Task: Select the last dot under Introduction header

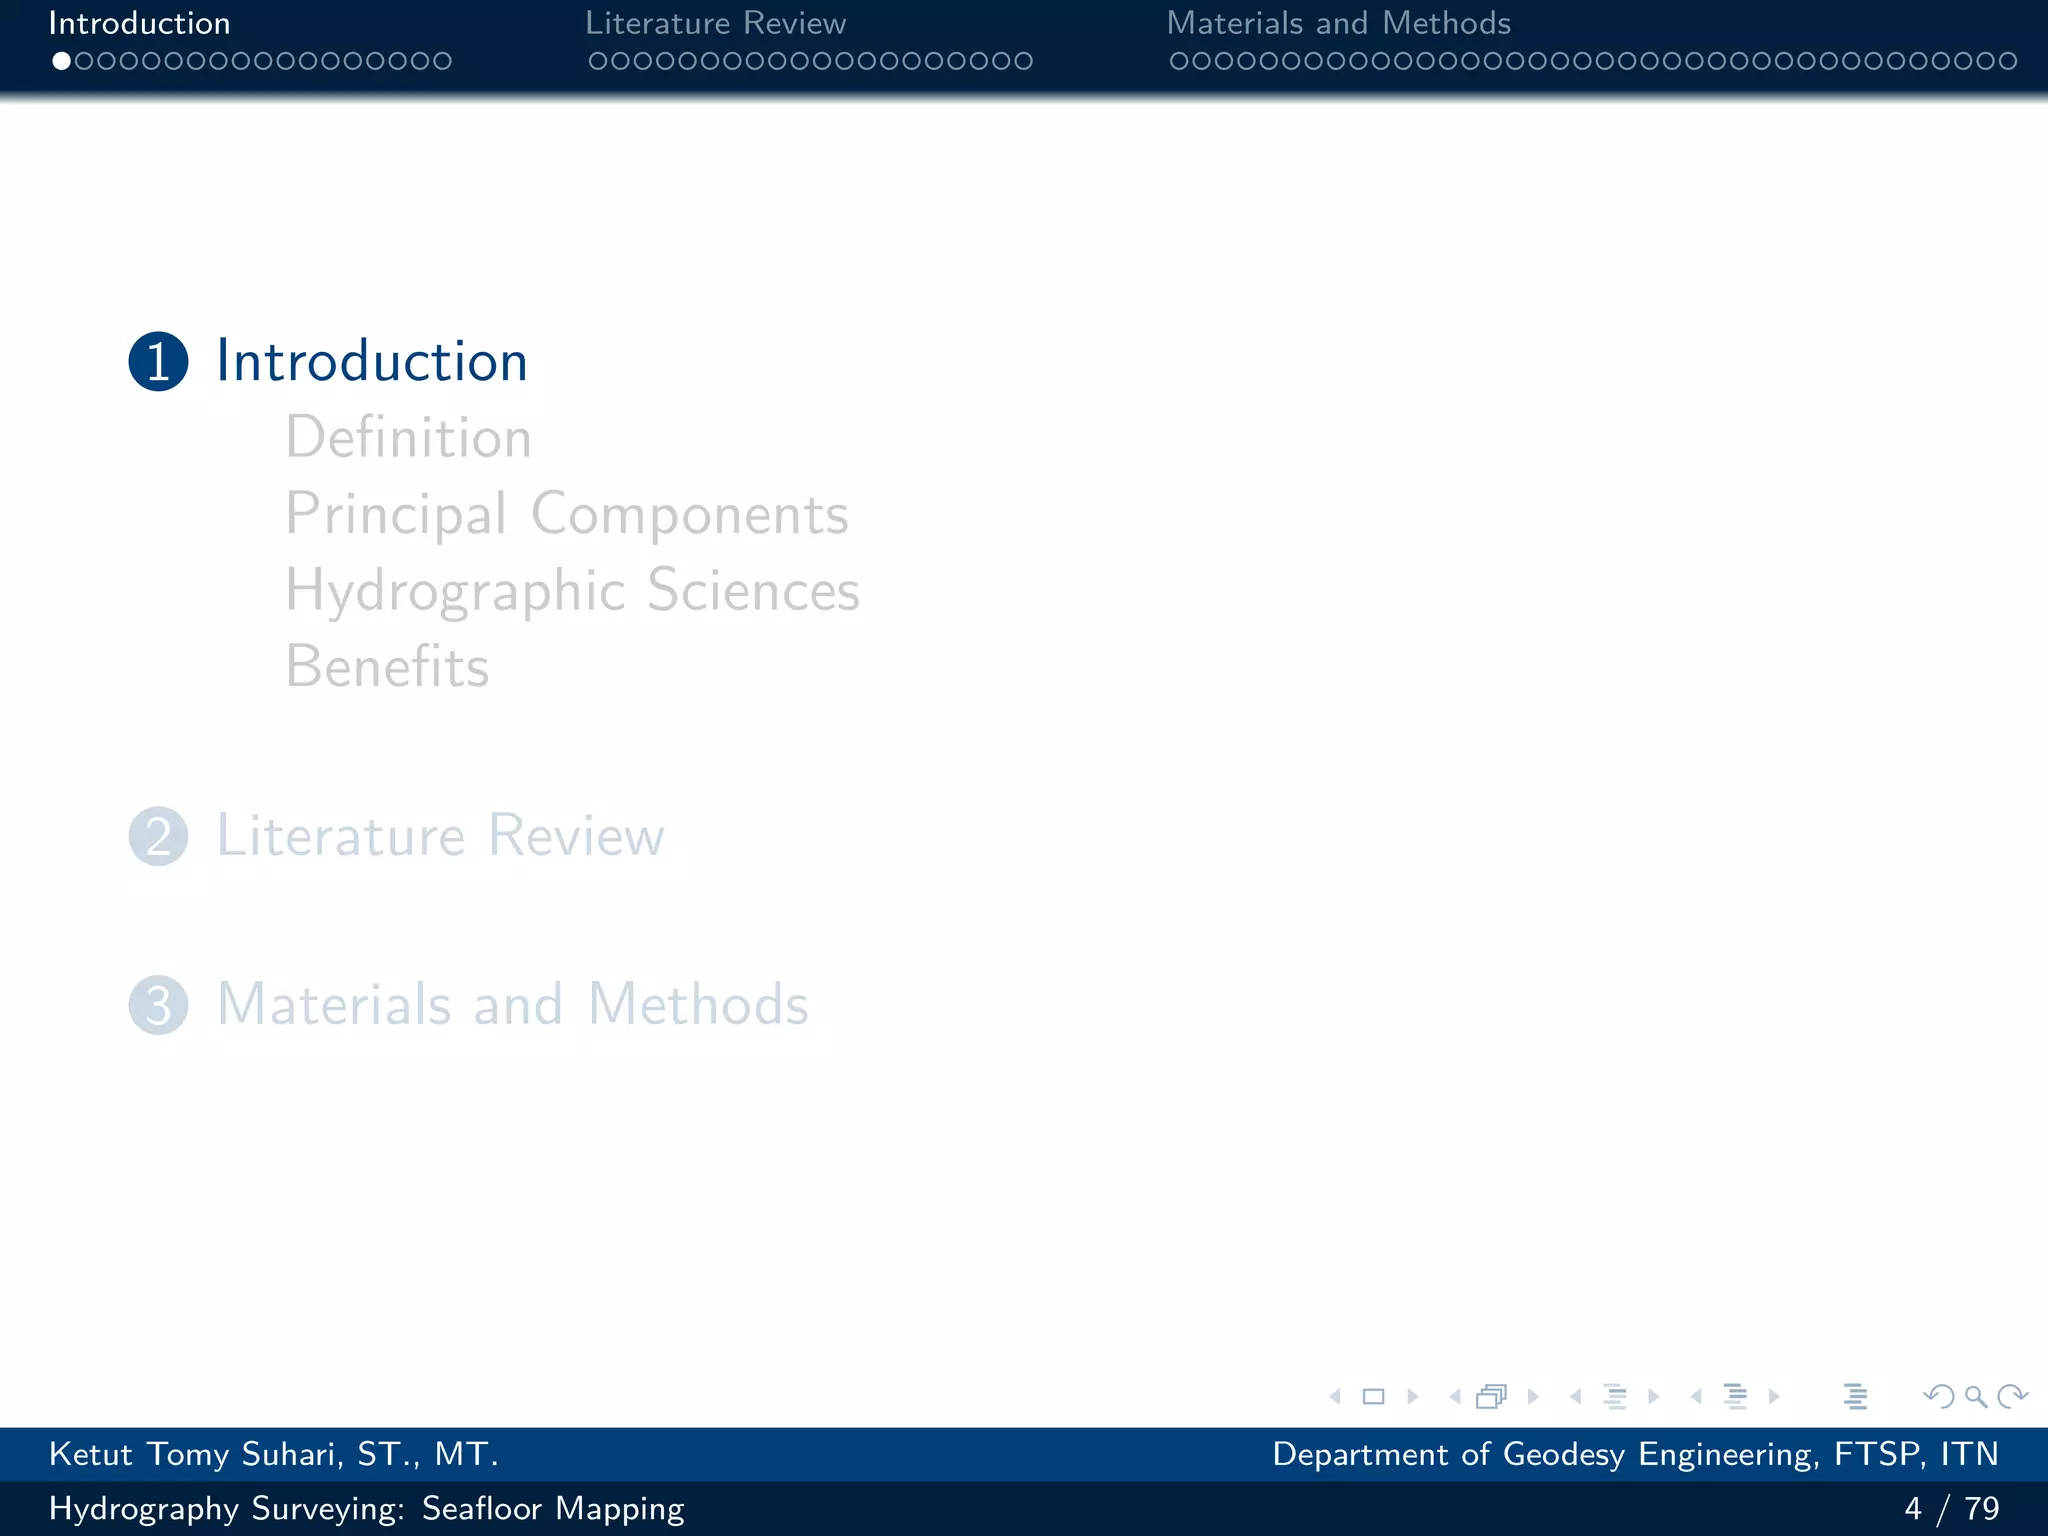Action: tap(442, 61)
